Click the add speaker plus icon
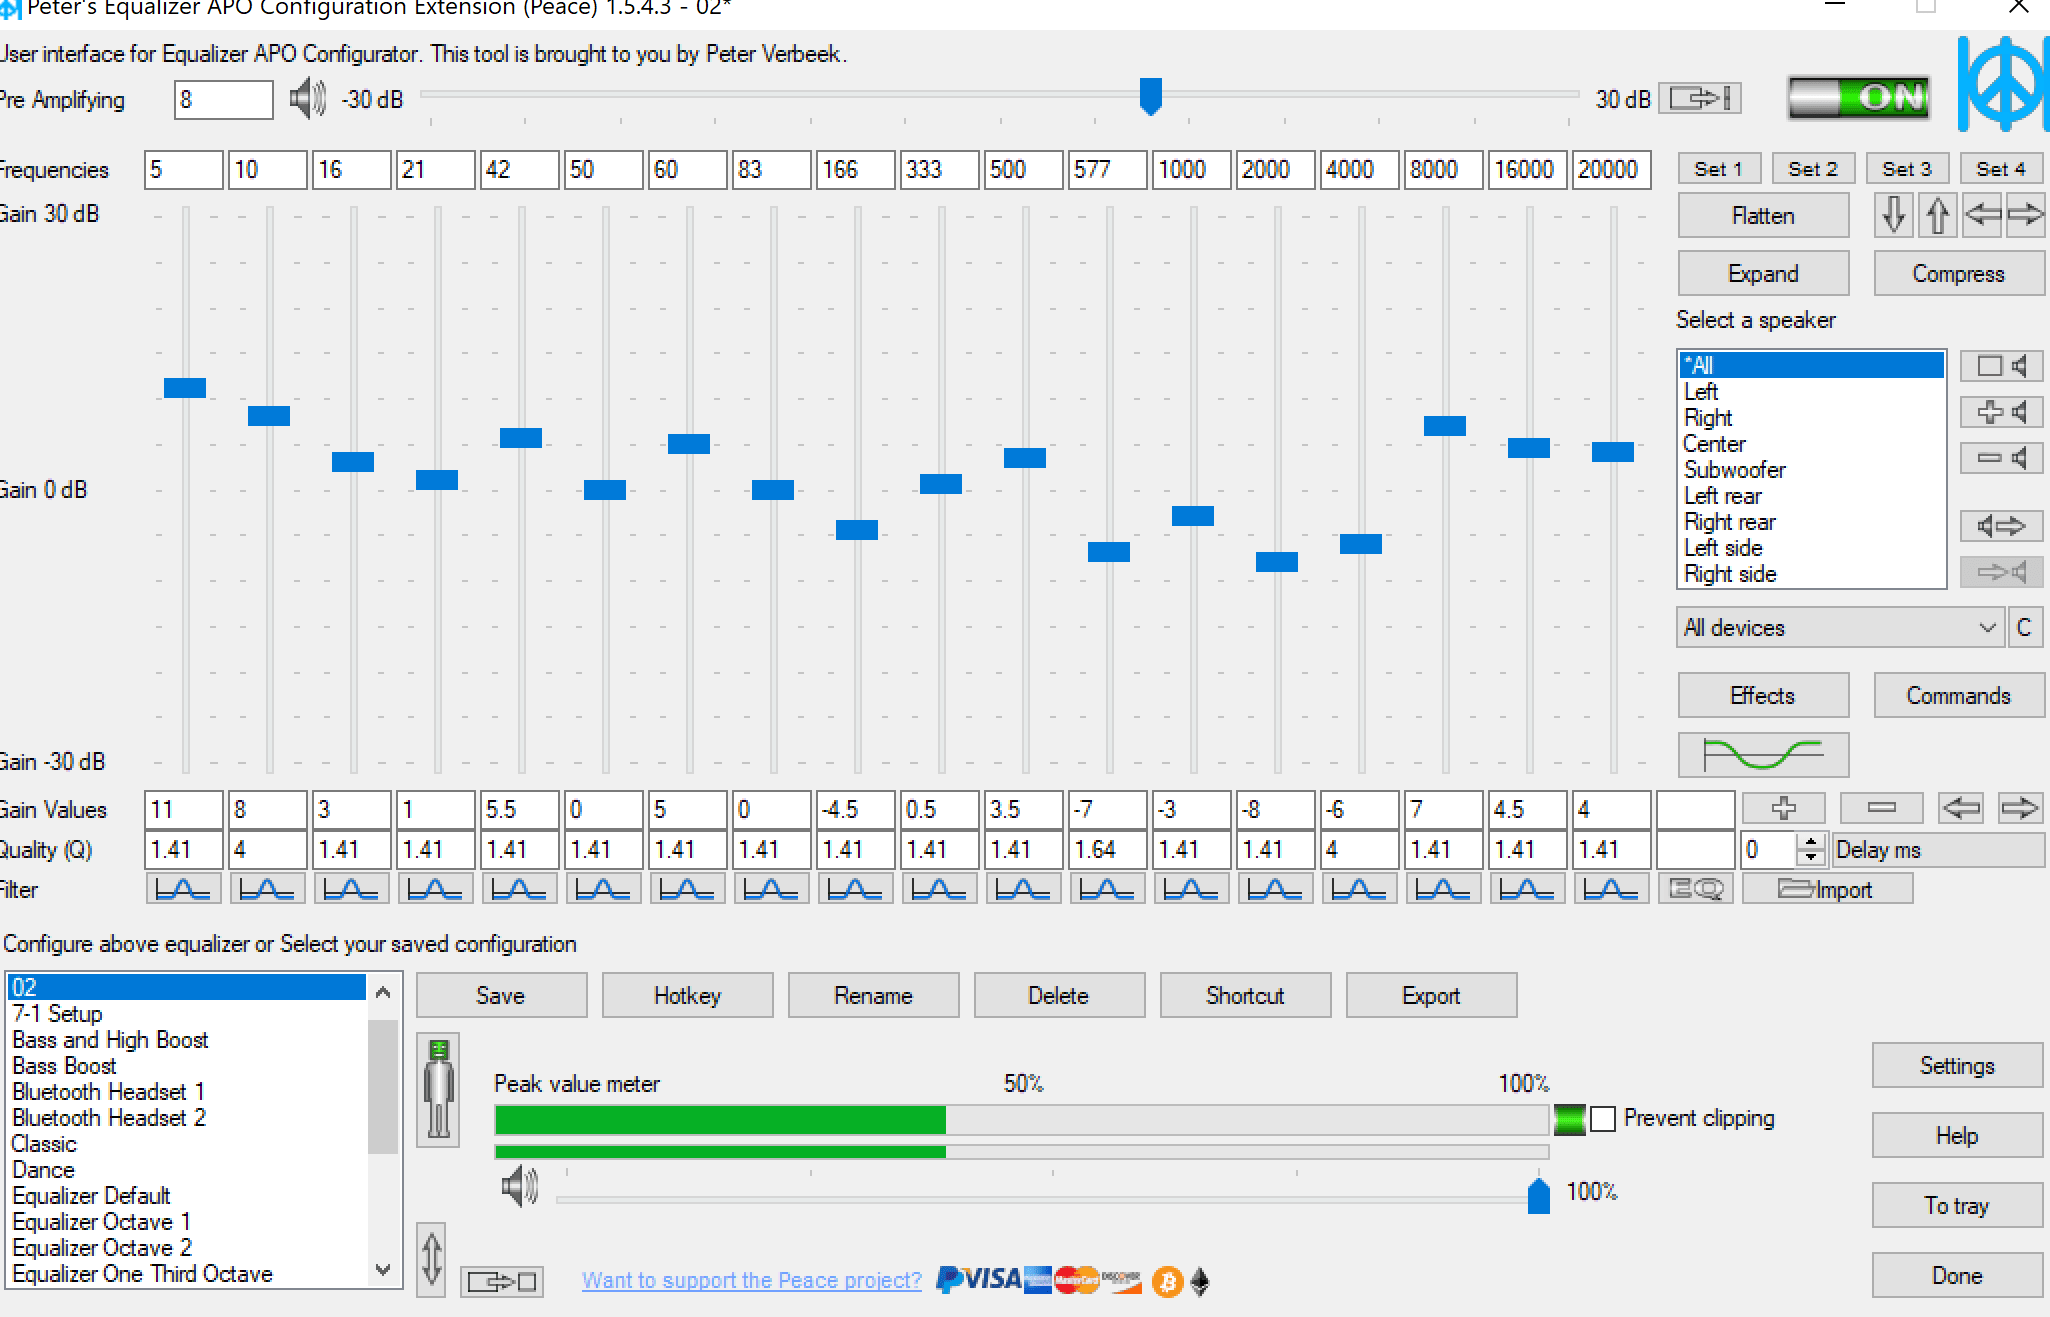Viewport: 2050px width, 1317px height. tap(2001, 412)
